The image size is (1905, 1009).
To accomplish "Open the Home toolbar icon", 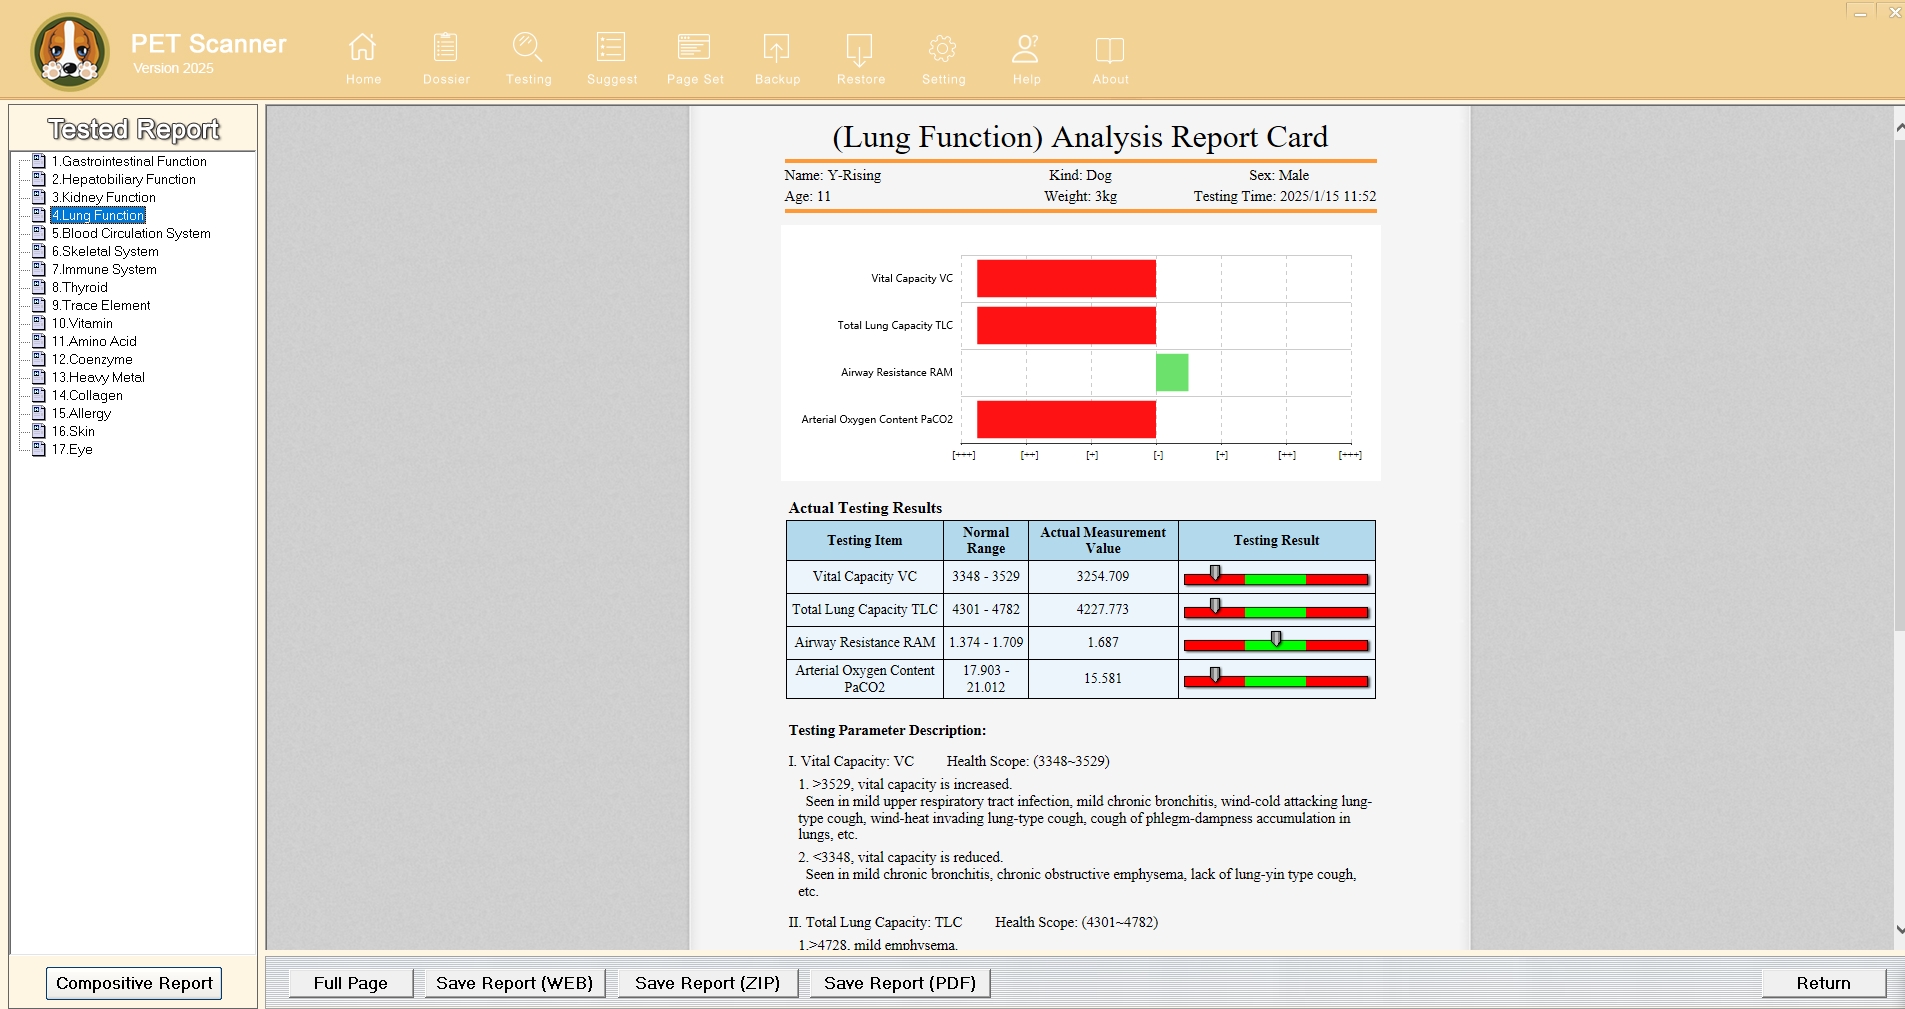I will pyautogui.click(x=362, y=47).
